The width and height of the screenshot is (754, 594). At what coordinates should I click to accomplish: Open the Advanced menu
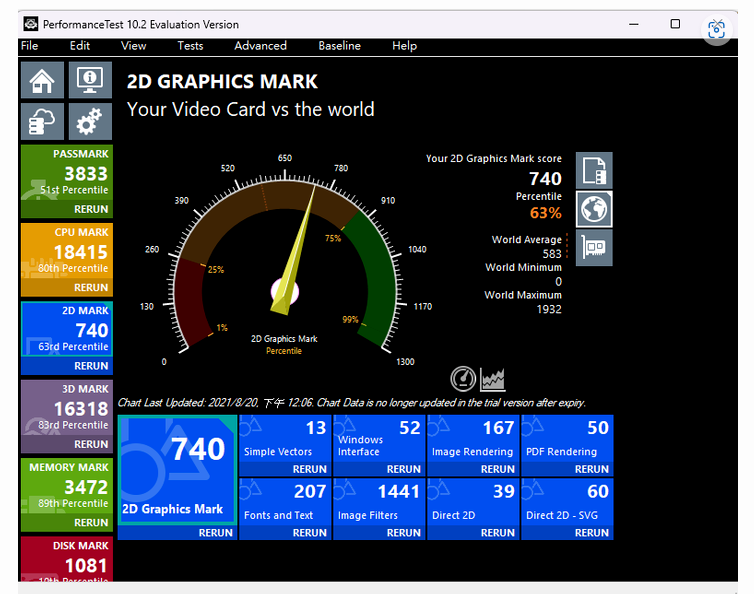[260, 46]
